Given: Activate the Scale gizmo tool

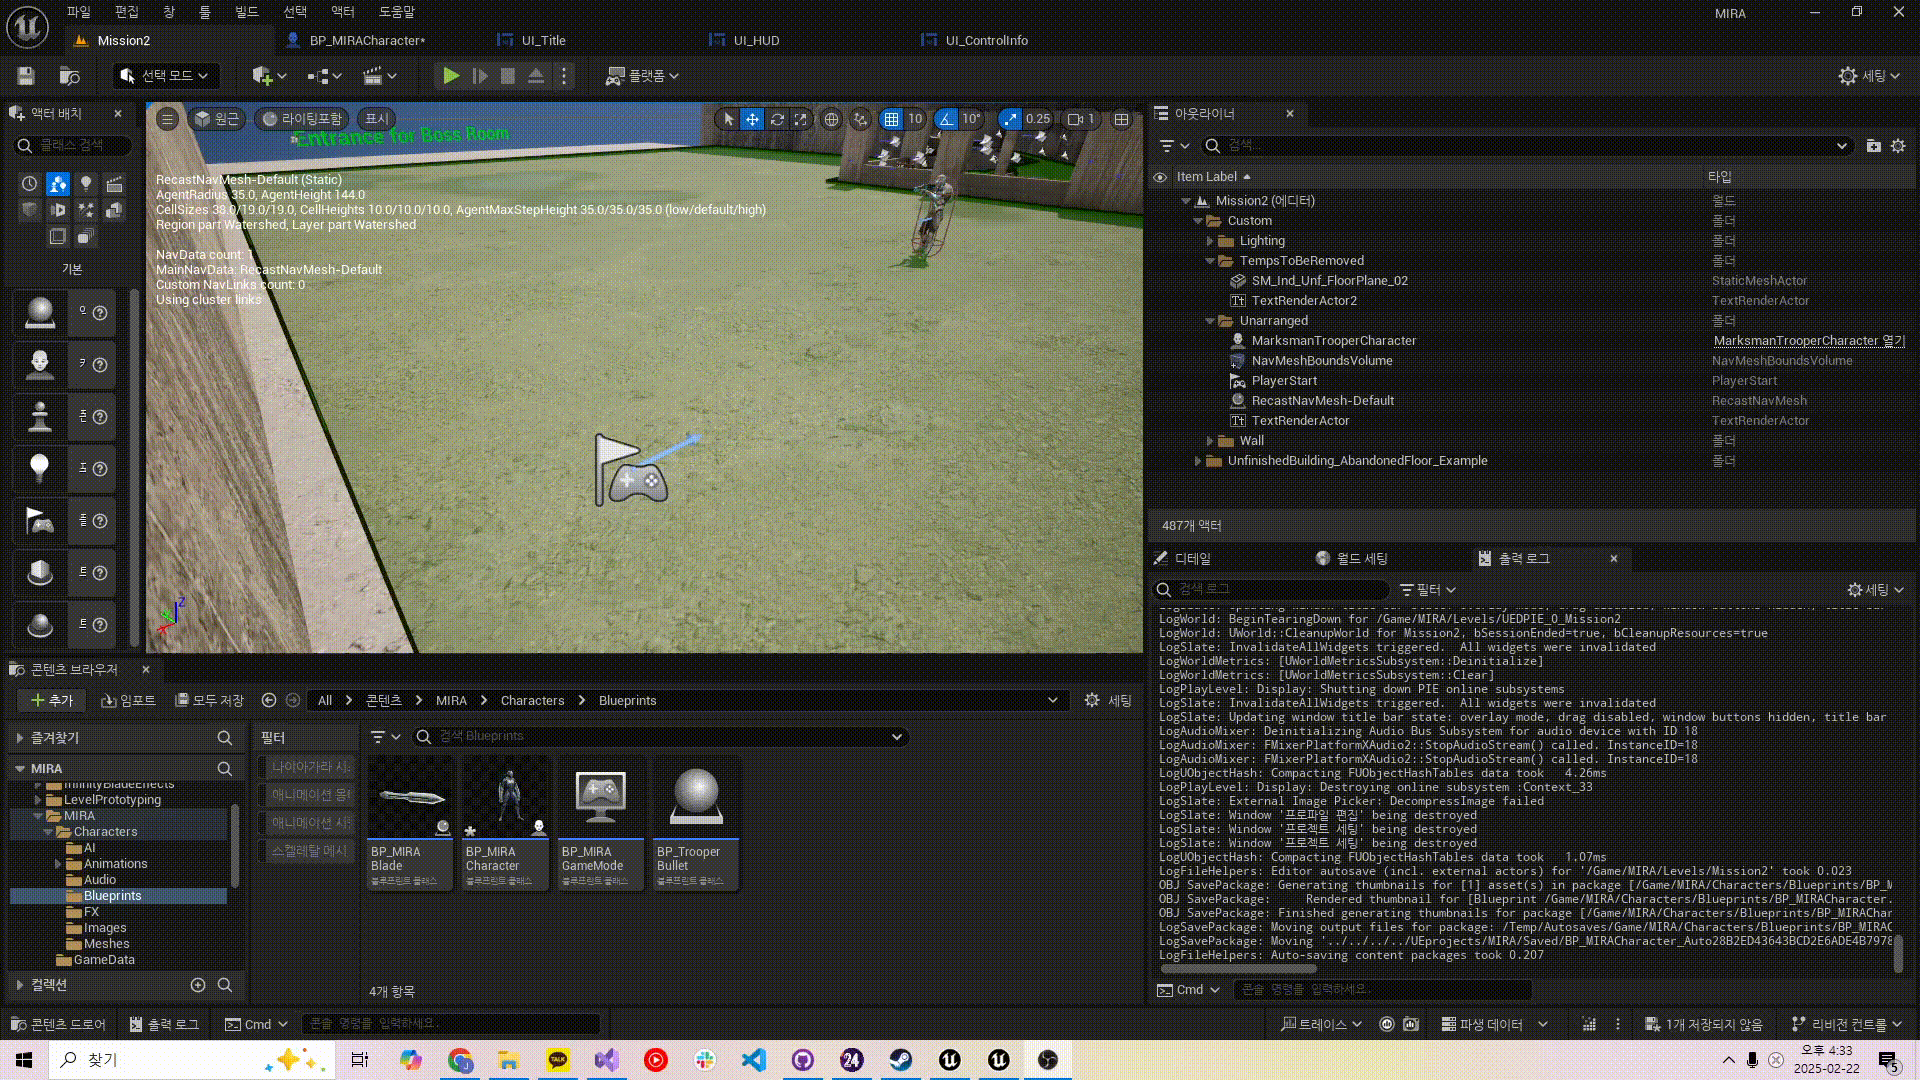Looking at the screenshot, I should 801,119.
